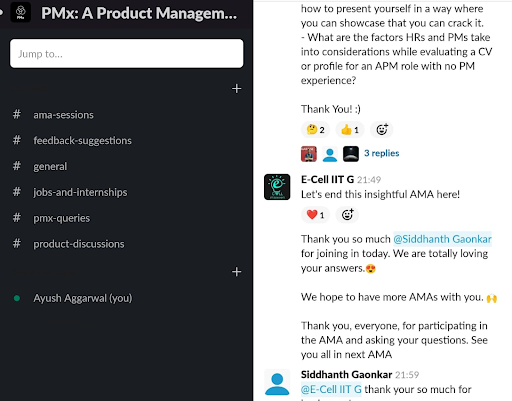This screenshot has height=401, width=512.
Task: Toggle the red heart reaction
Action: (x=315, y=215)
